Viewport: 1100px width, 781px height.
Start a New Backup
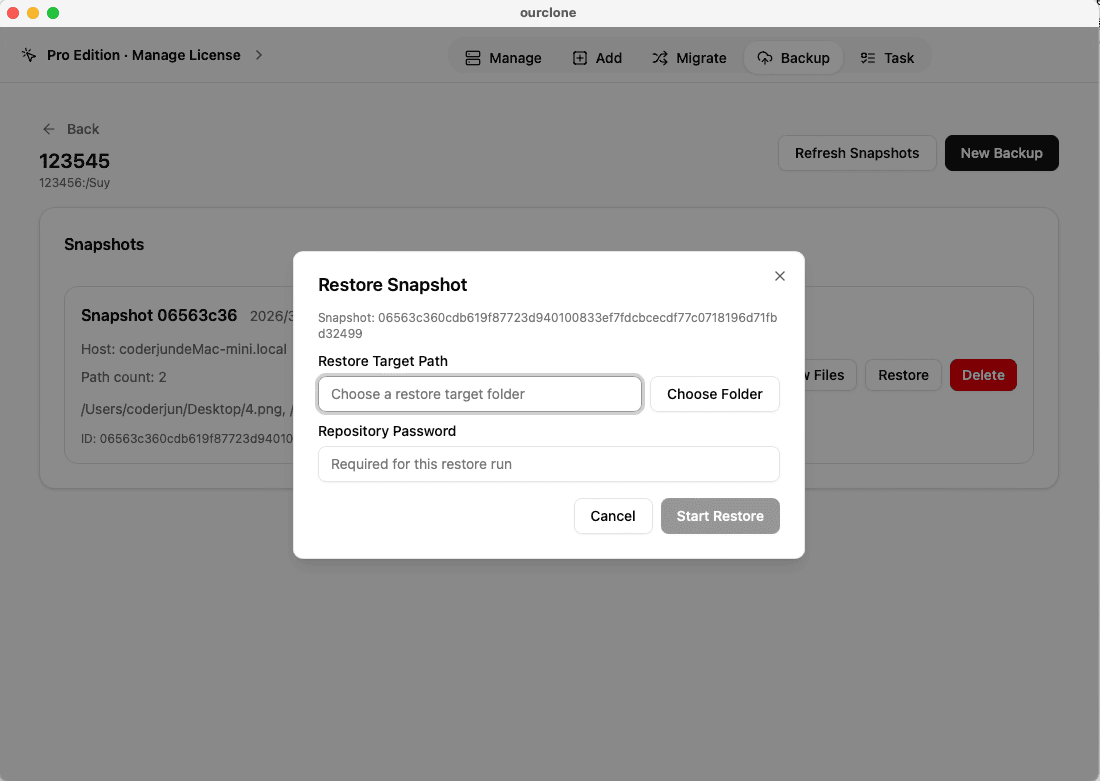[1001, 153]
